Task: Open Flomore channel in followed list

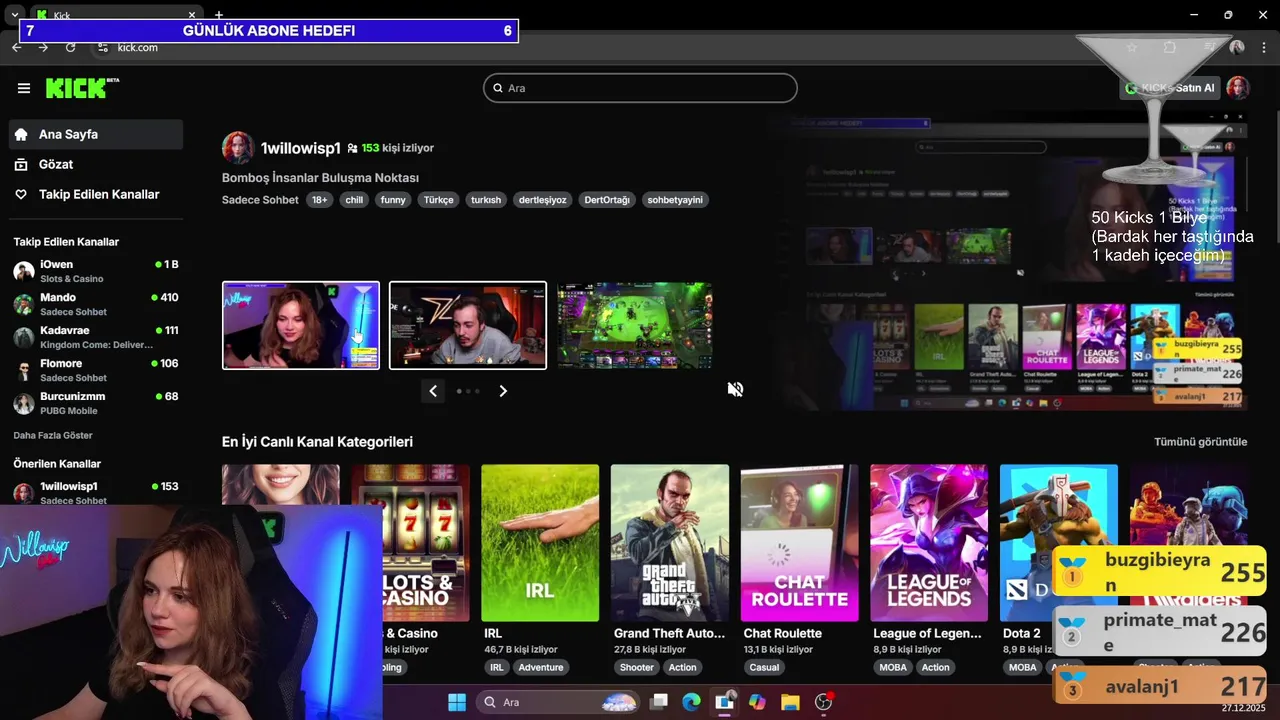Action: pyautogui.click(x=96, y=370)
